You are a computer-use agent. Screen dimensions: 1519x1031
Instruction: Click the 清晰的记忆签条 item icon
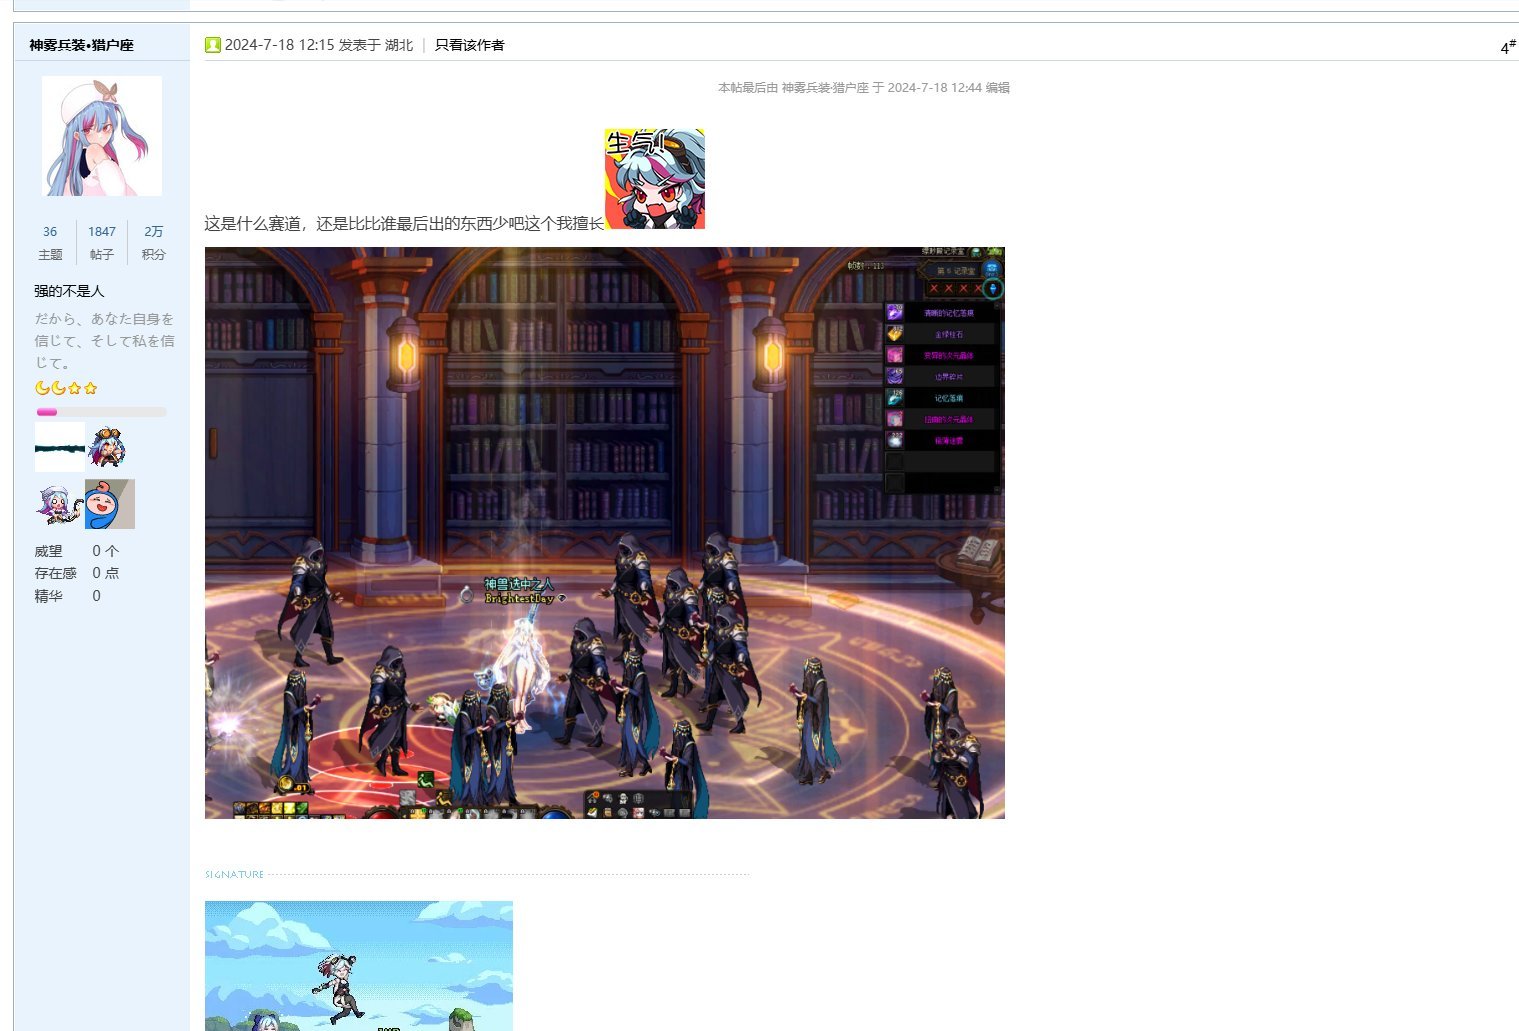(895, 313)
